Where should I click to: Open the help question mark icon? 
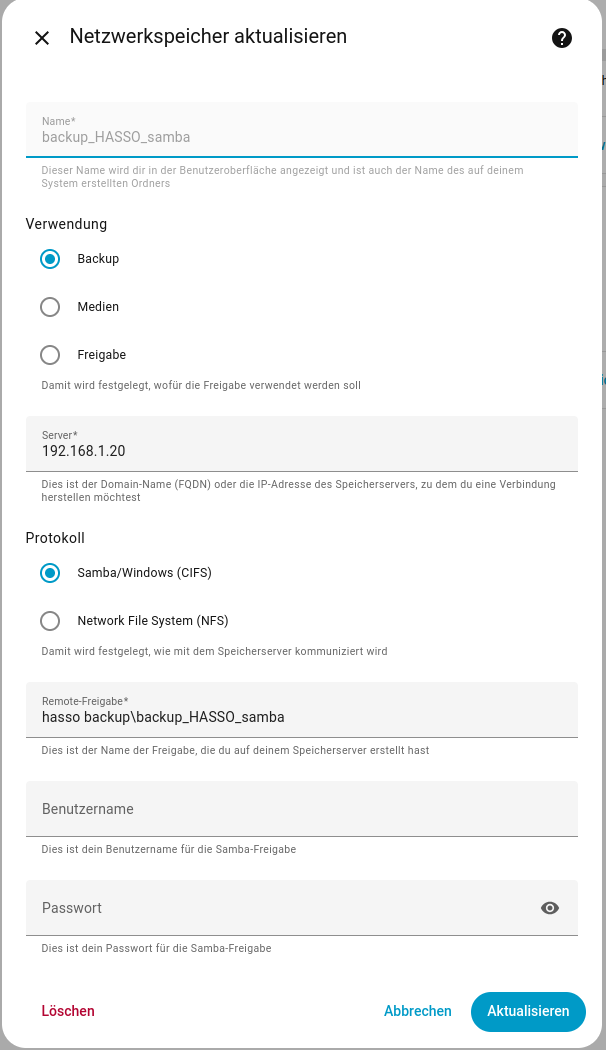point(562,38)
